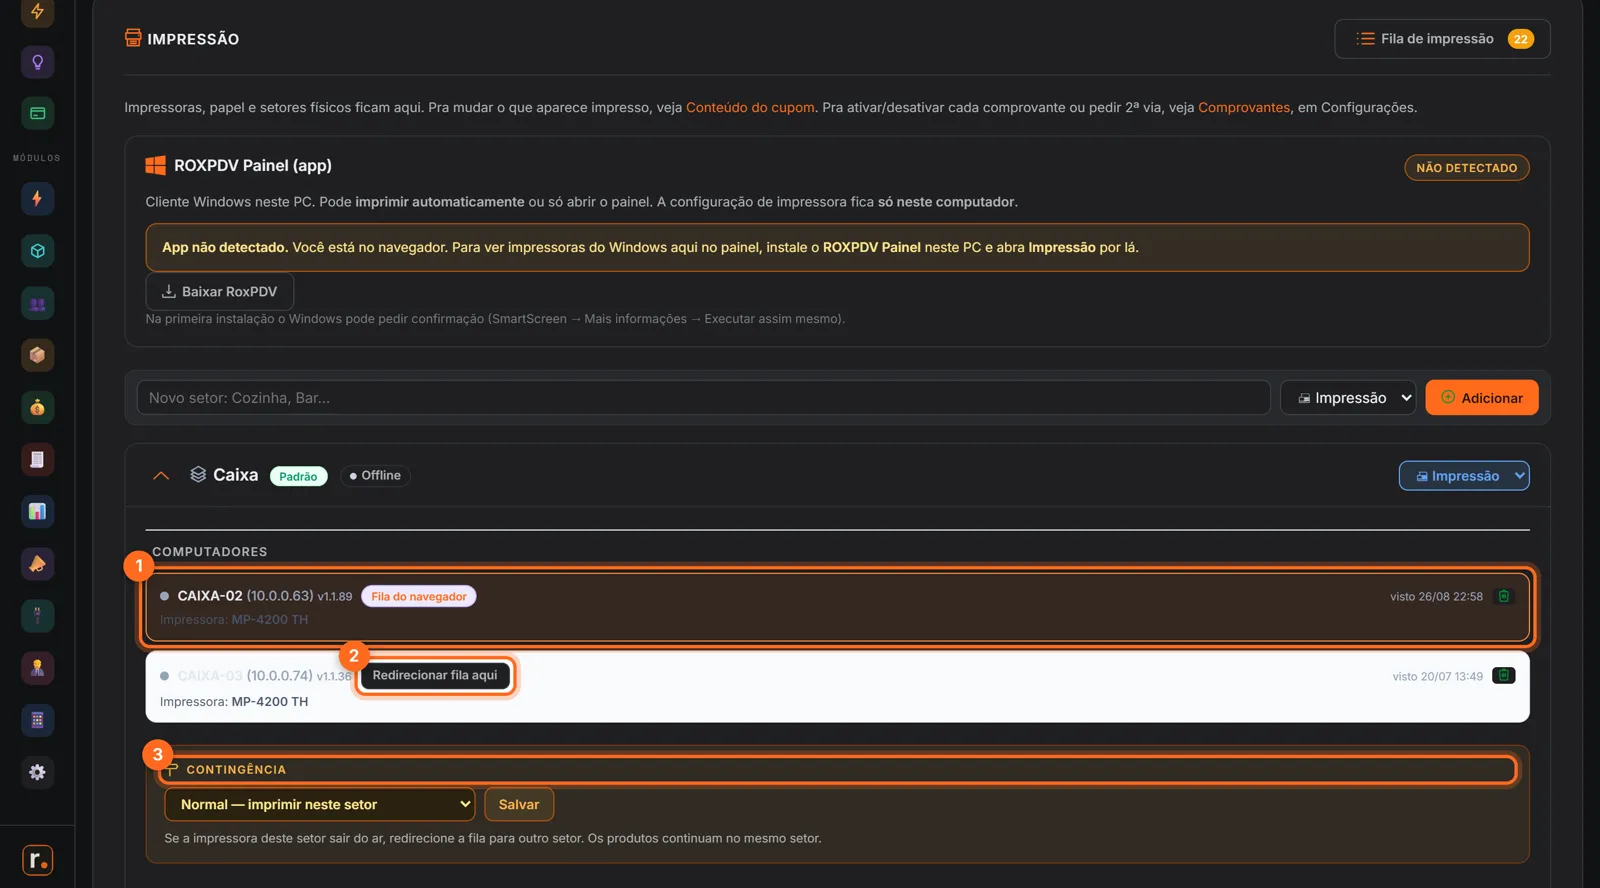Viewport: 1600px width, 888px height.
Task: Click the cardboard box module icon
Action: click(x=37, y=355)
